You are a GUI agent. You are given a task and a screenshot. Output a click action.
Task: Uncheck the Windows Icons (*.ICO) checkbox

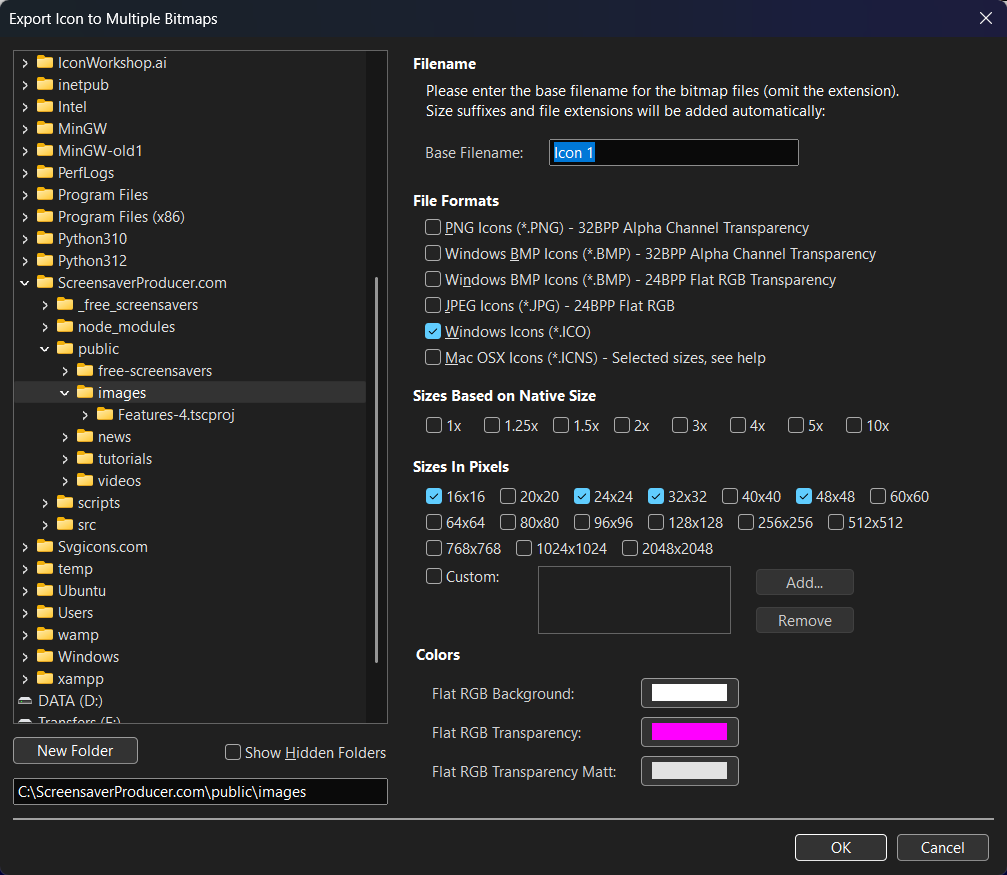tap(433, 332)
